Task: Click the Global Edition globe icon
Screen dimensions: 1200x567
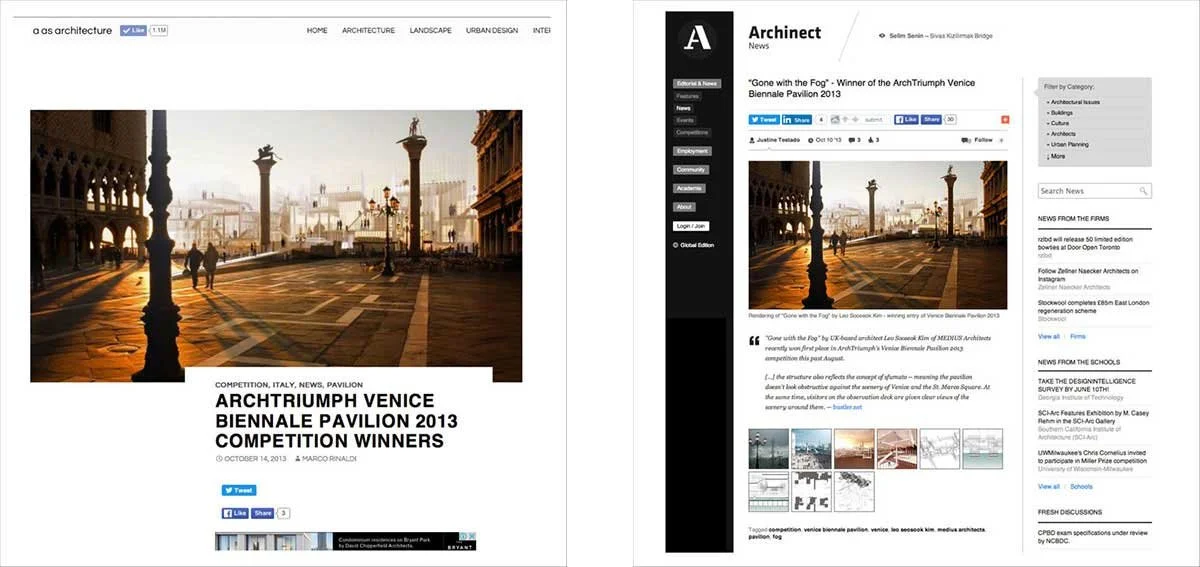Action: (x=676, y=245)
